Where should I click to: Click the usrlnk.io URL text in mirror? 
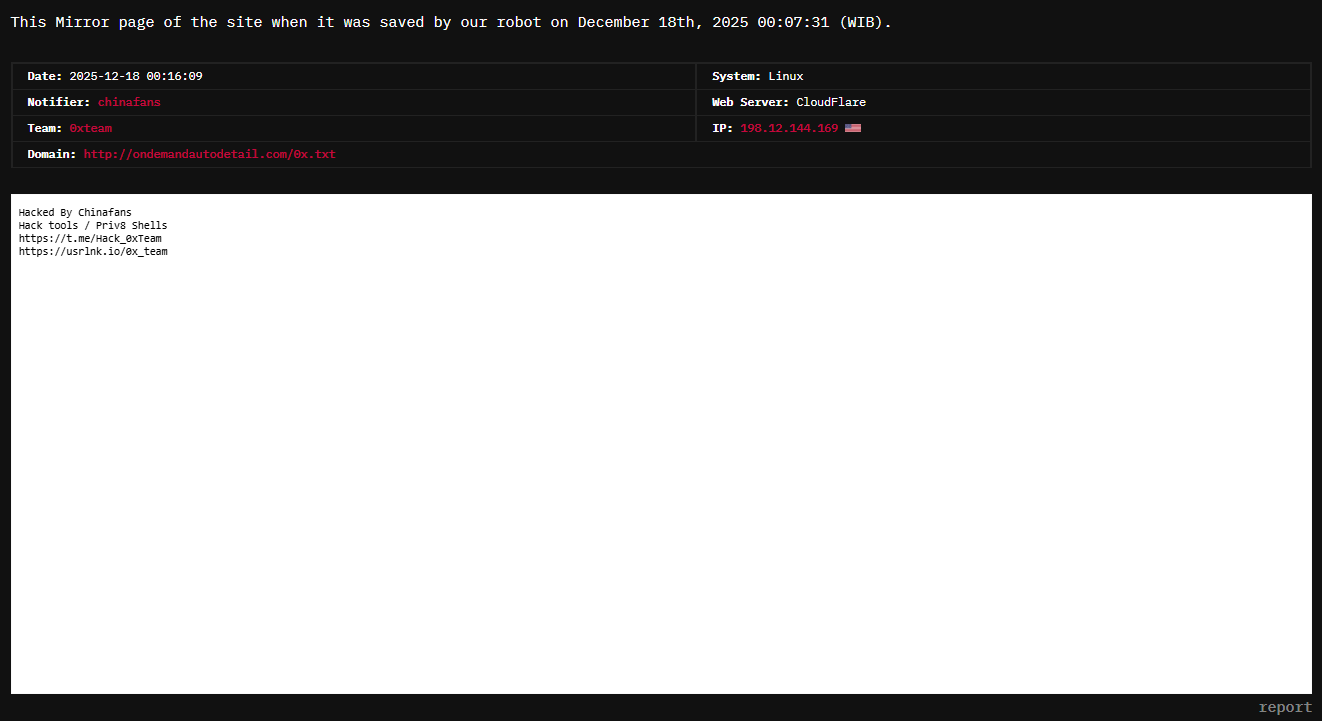[93, 251]
